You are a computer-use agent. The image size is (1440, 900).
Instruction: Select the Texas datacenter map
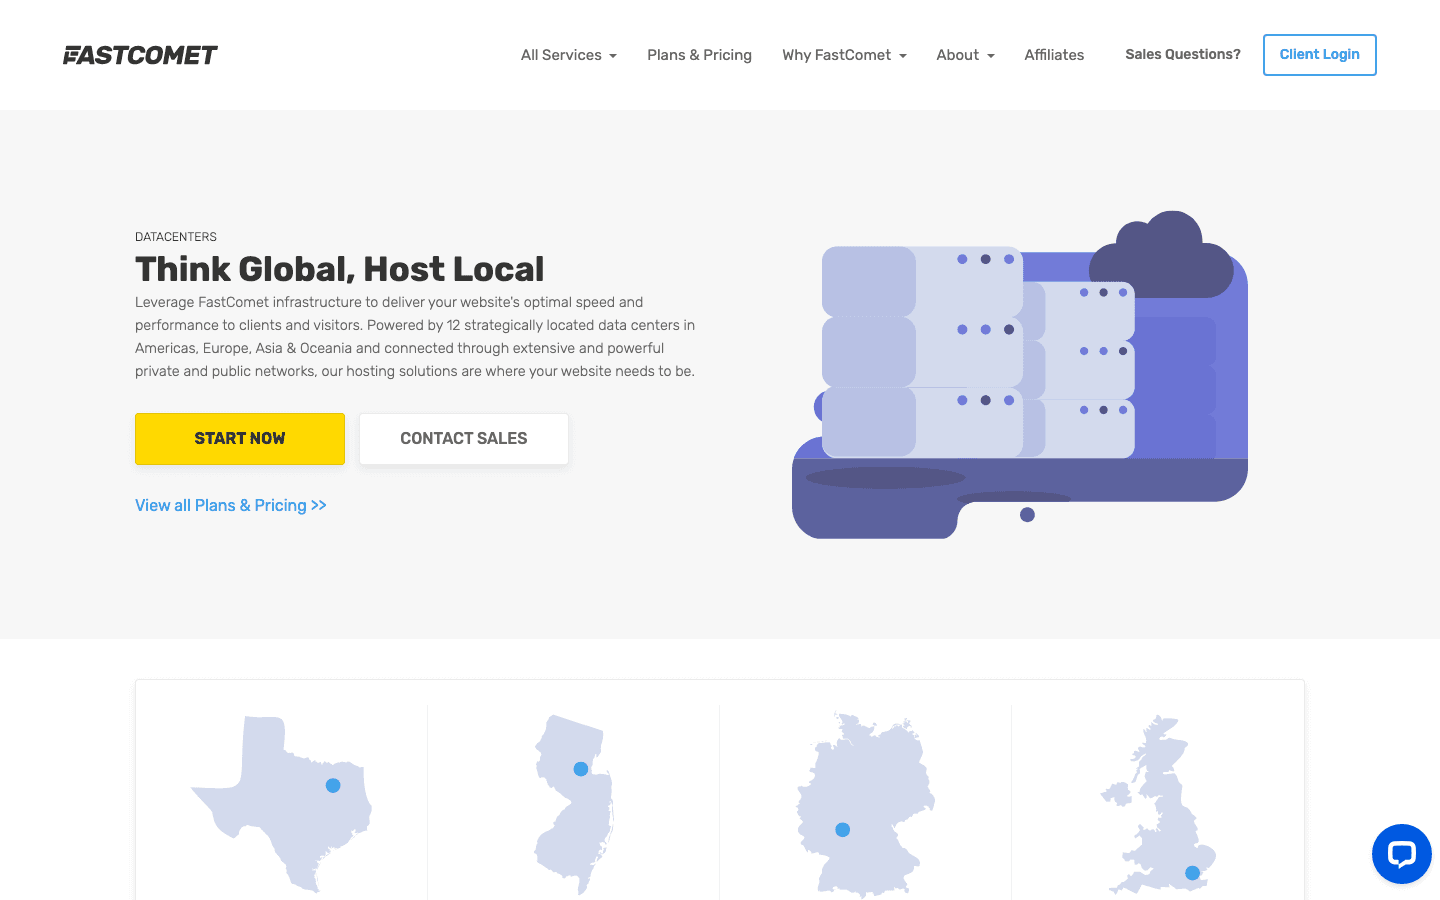coord(281,804)
